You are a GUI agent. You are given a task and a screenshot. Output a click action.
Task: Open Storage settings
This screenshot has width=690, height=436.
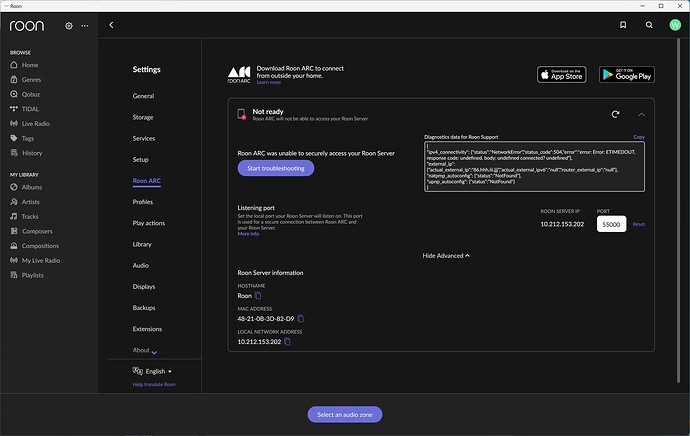click(x=143, y=117)
